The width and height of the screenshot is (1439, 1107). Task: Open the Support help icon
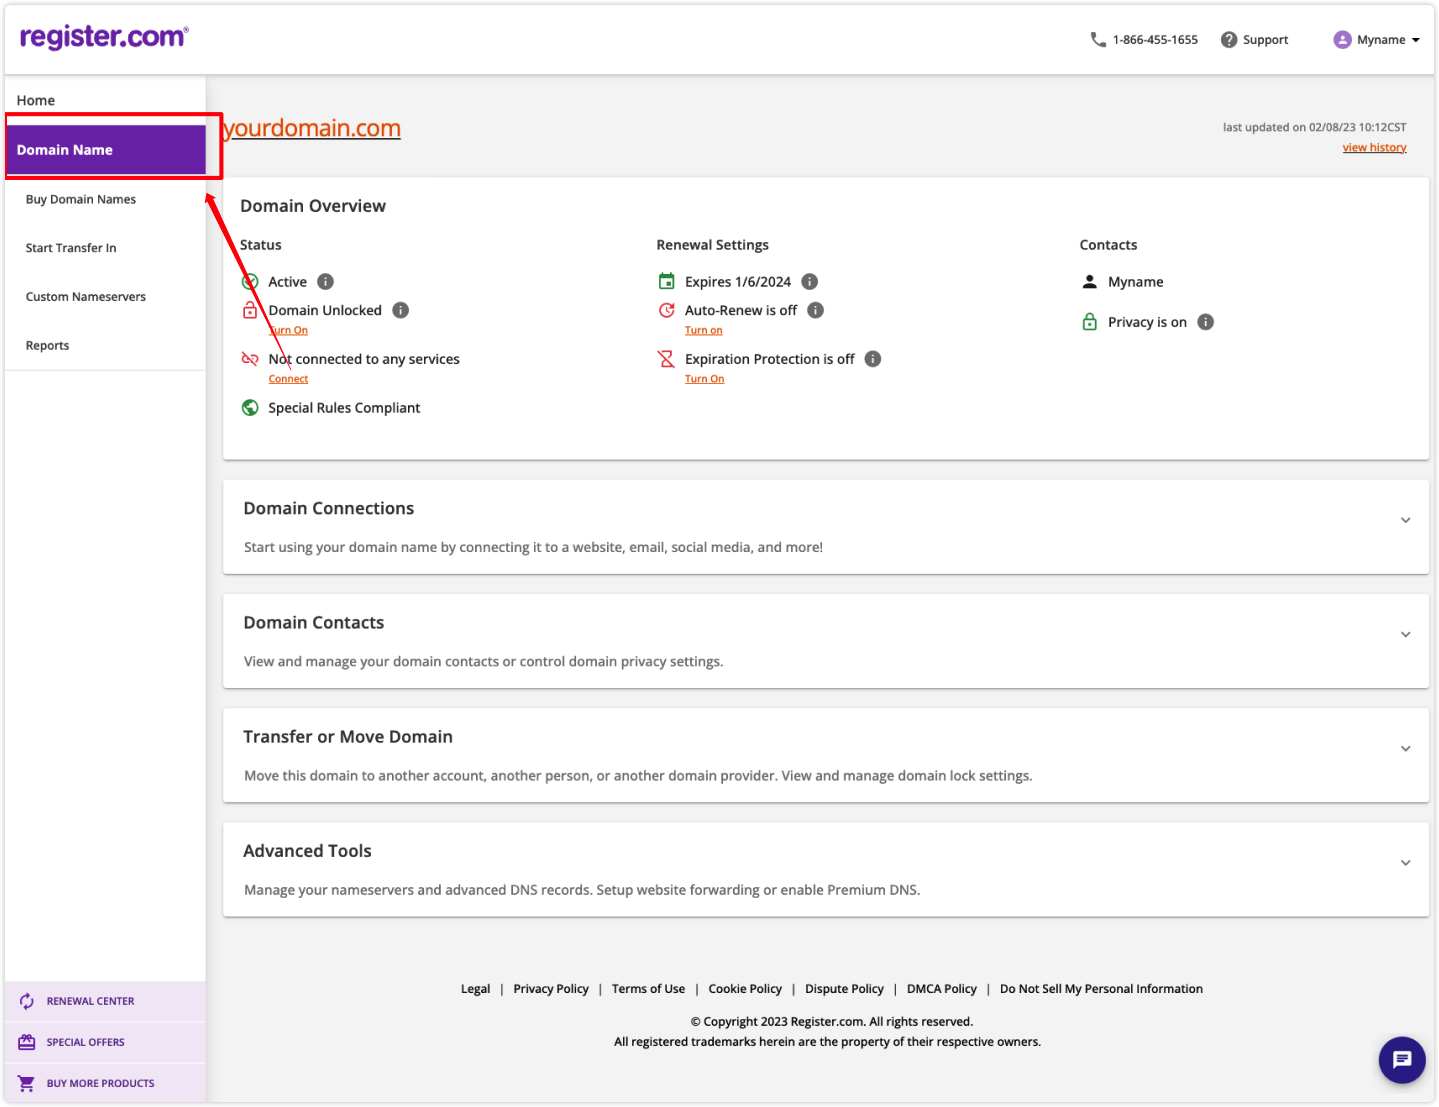(1228, 39)
